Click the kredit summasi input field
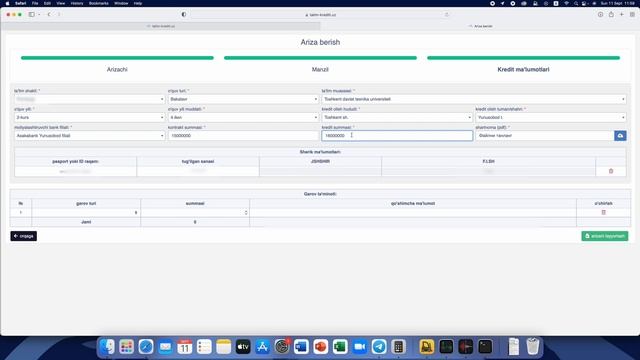 pos(397,136)
